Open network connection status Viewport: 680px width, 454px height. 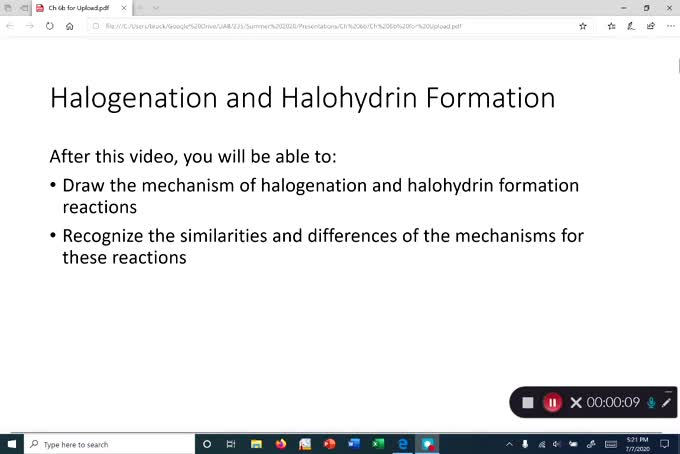541,444
